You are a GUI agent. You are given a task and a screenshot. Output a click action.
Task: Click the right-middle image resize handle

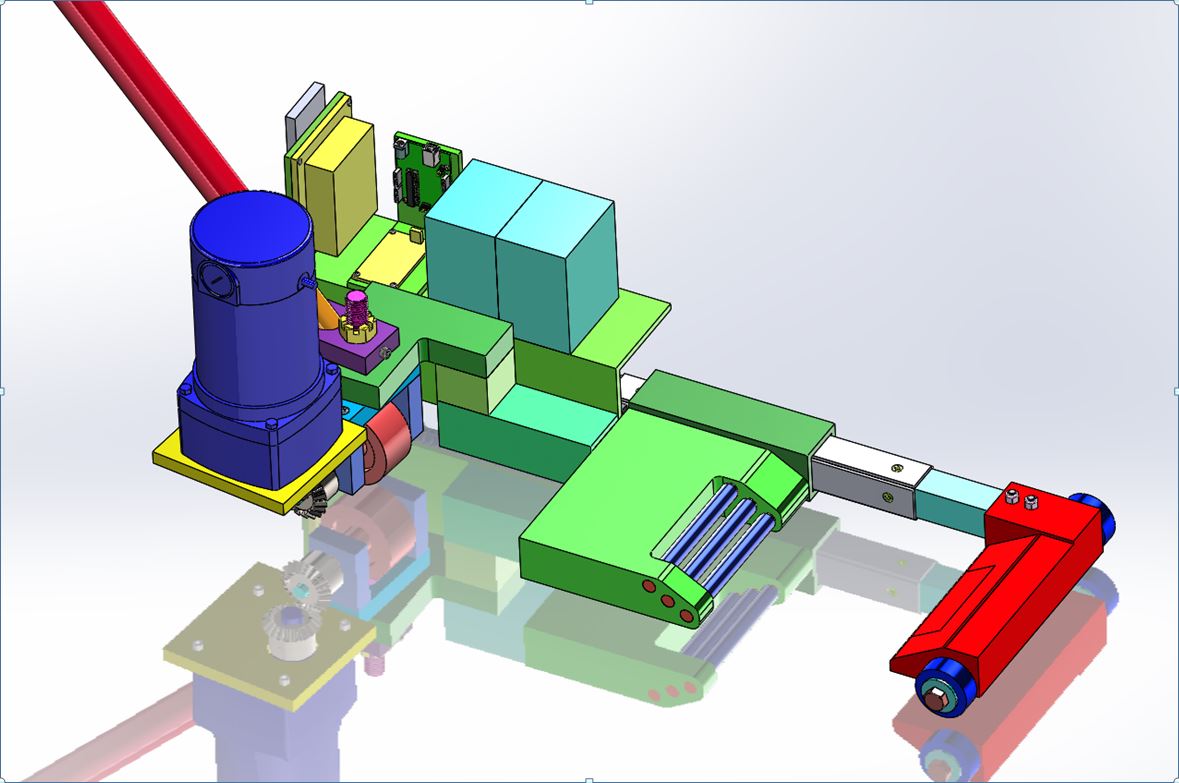[1176, 391]
